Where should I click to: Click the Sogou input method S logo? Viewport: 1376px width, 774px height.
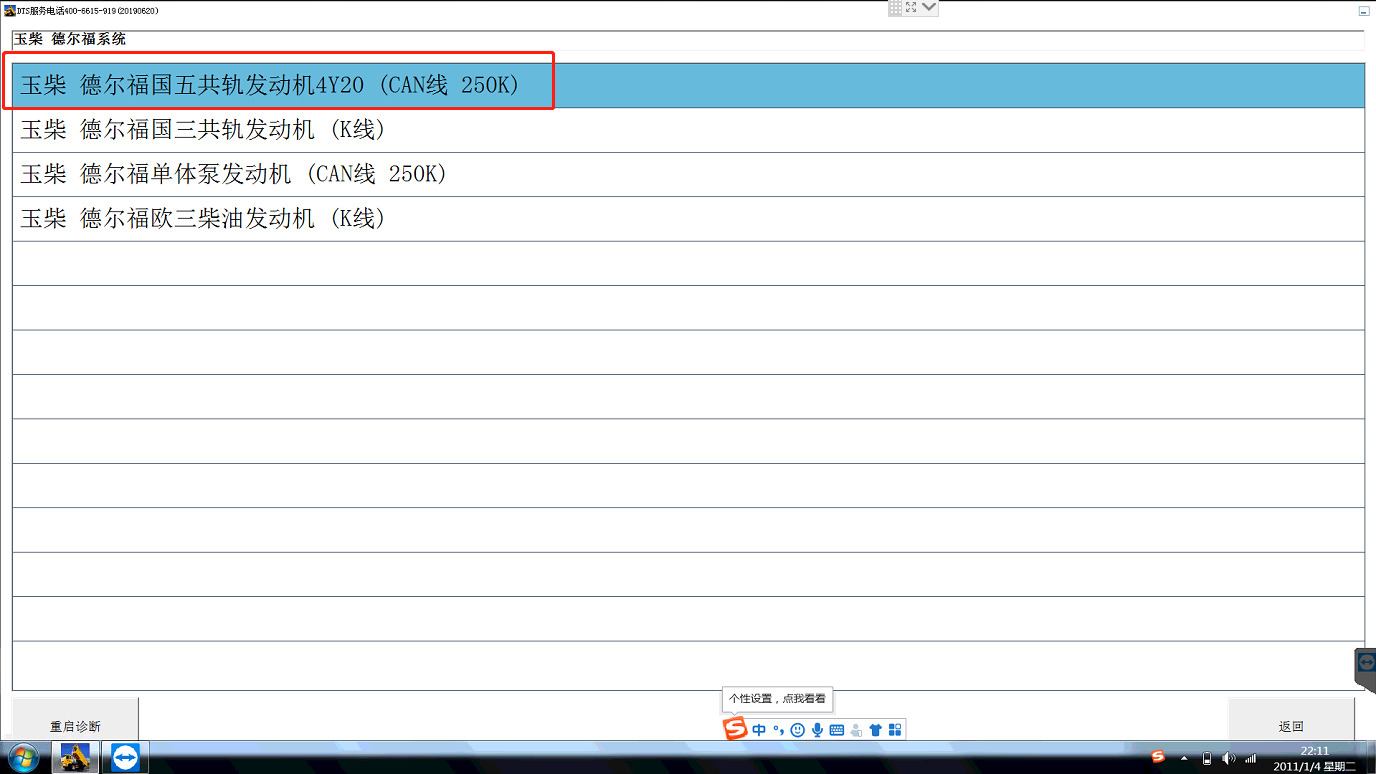pyautogui.click(x=735, y=729)
